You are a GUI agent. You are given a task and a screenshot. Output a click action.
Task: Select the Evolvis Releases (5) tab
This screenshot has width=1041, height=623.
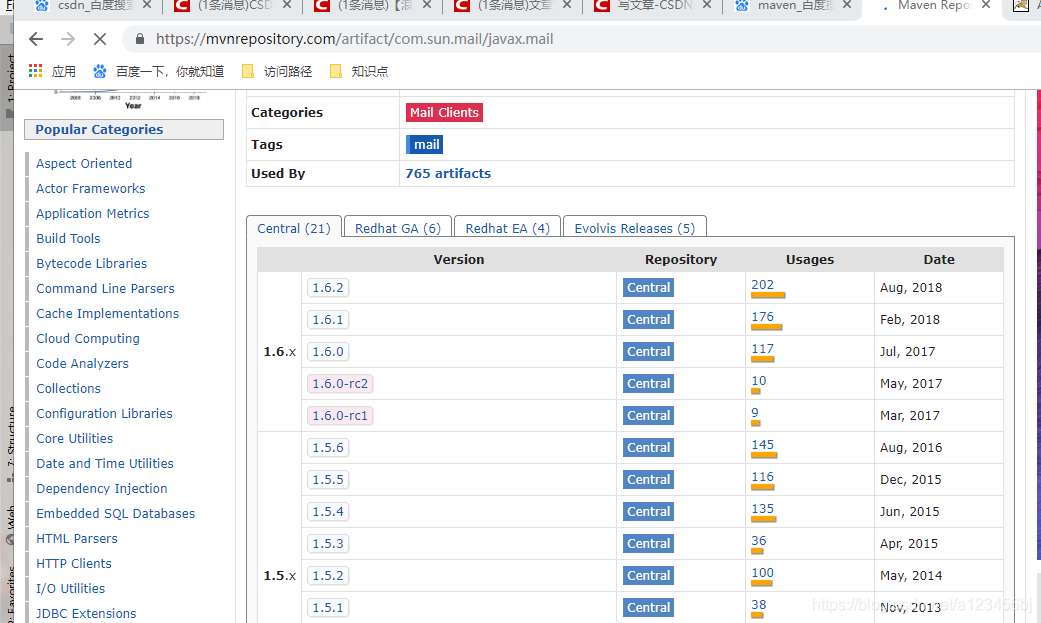[635, 228]
